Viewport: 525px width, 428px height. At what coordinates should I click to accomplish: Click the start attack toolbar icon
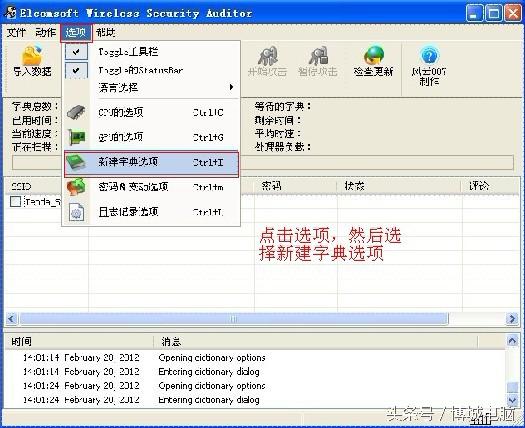[x=268, y=56]
